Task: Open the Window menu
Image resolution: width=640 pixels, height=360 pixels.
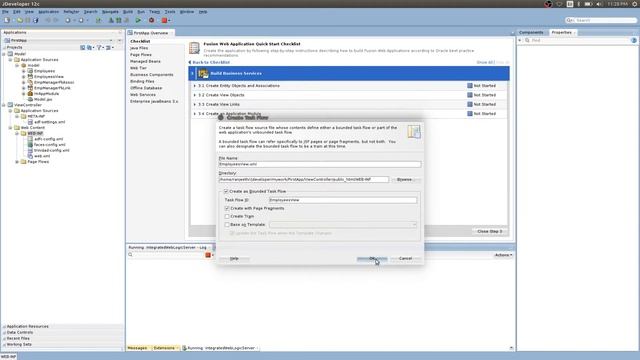Action: tap(187, 12)
